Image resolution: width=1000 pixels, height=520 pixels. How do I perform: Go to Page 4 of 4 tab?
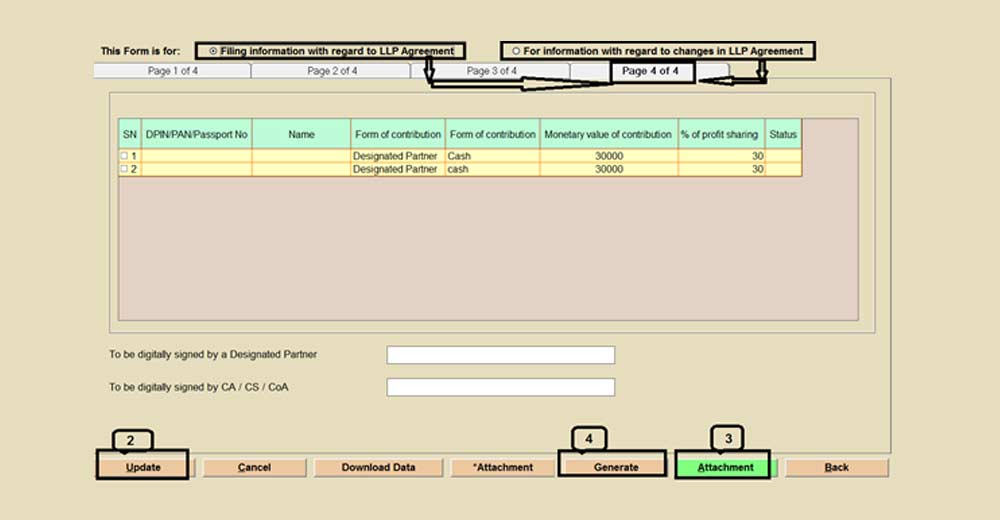click(650, 71)
